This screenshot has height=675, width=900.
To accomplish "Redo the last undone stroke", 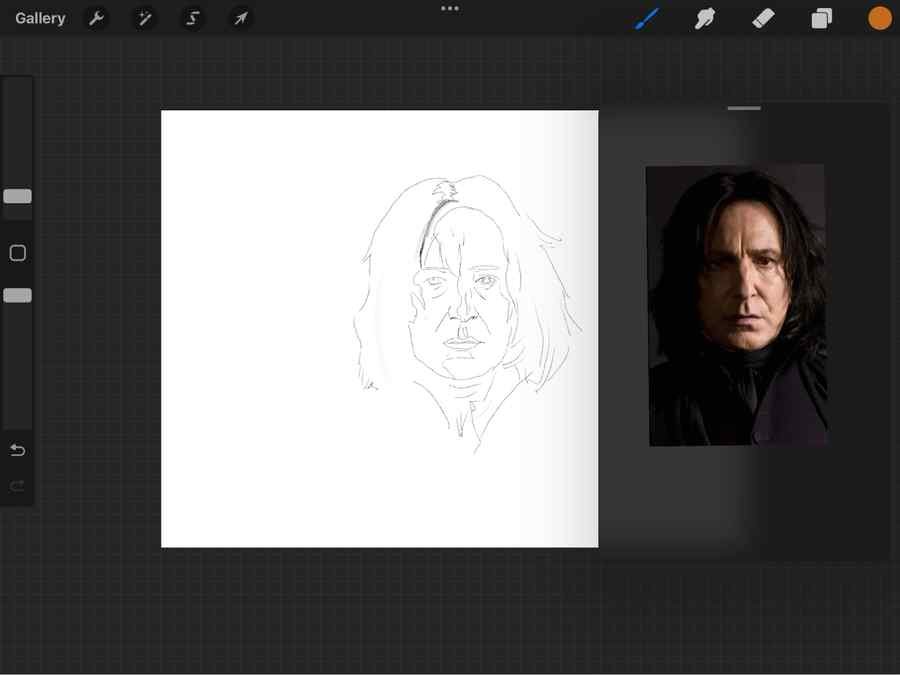I will tap(17, 487).
